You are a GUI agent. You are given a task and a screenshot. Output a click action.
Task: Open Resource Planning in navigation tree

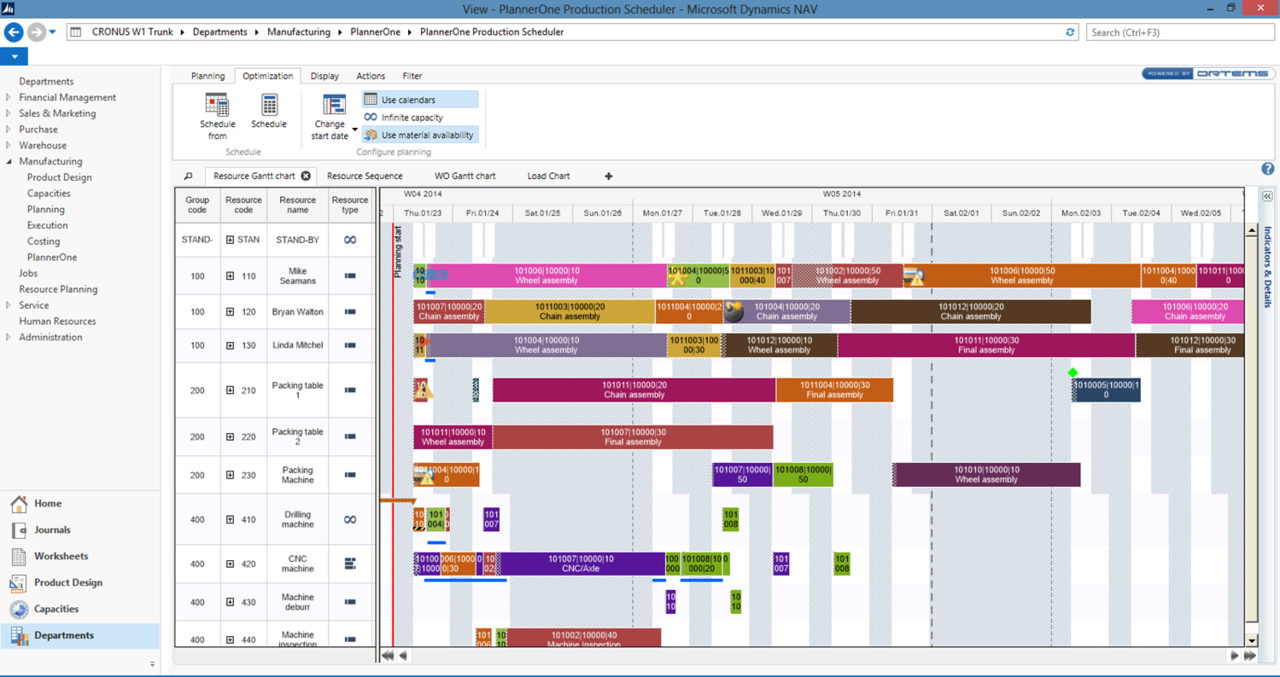(x=58, y=289)
